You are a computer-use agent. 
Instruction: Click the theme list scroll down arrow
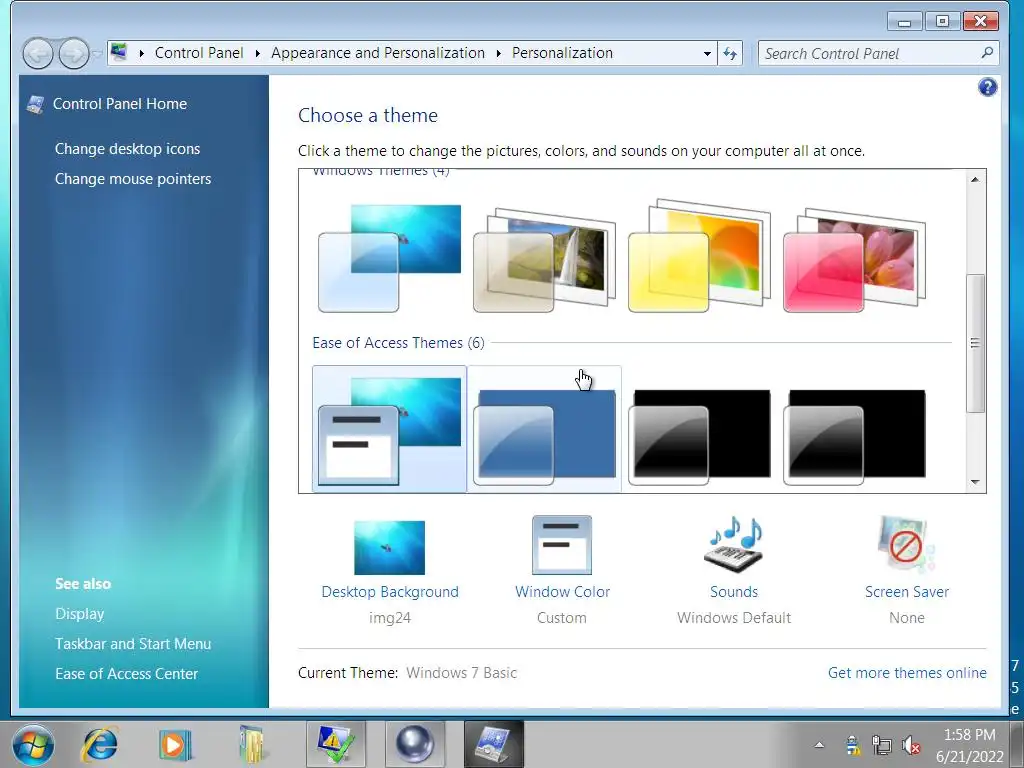[x=975, y=482]
